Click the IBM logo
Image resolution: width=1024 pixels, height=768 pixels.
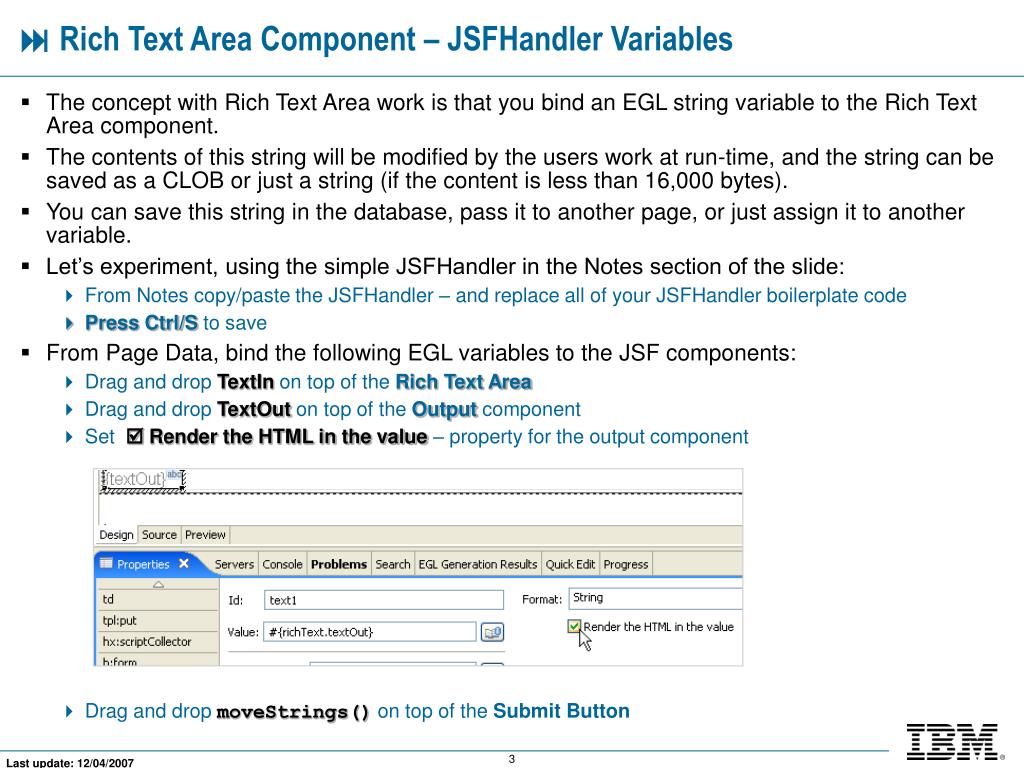[953, 742]
